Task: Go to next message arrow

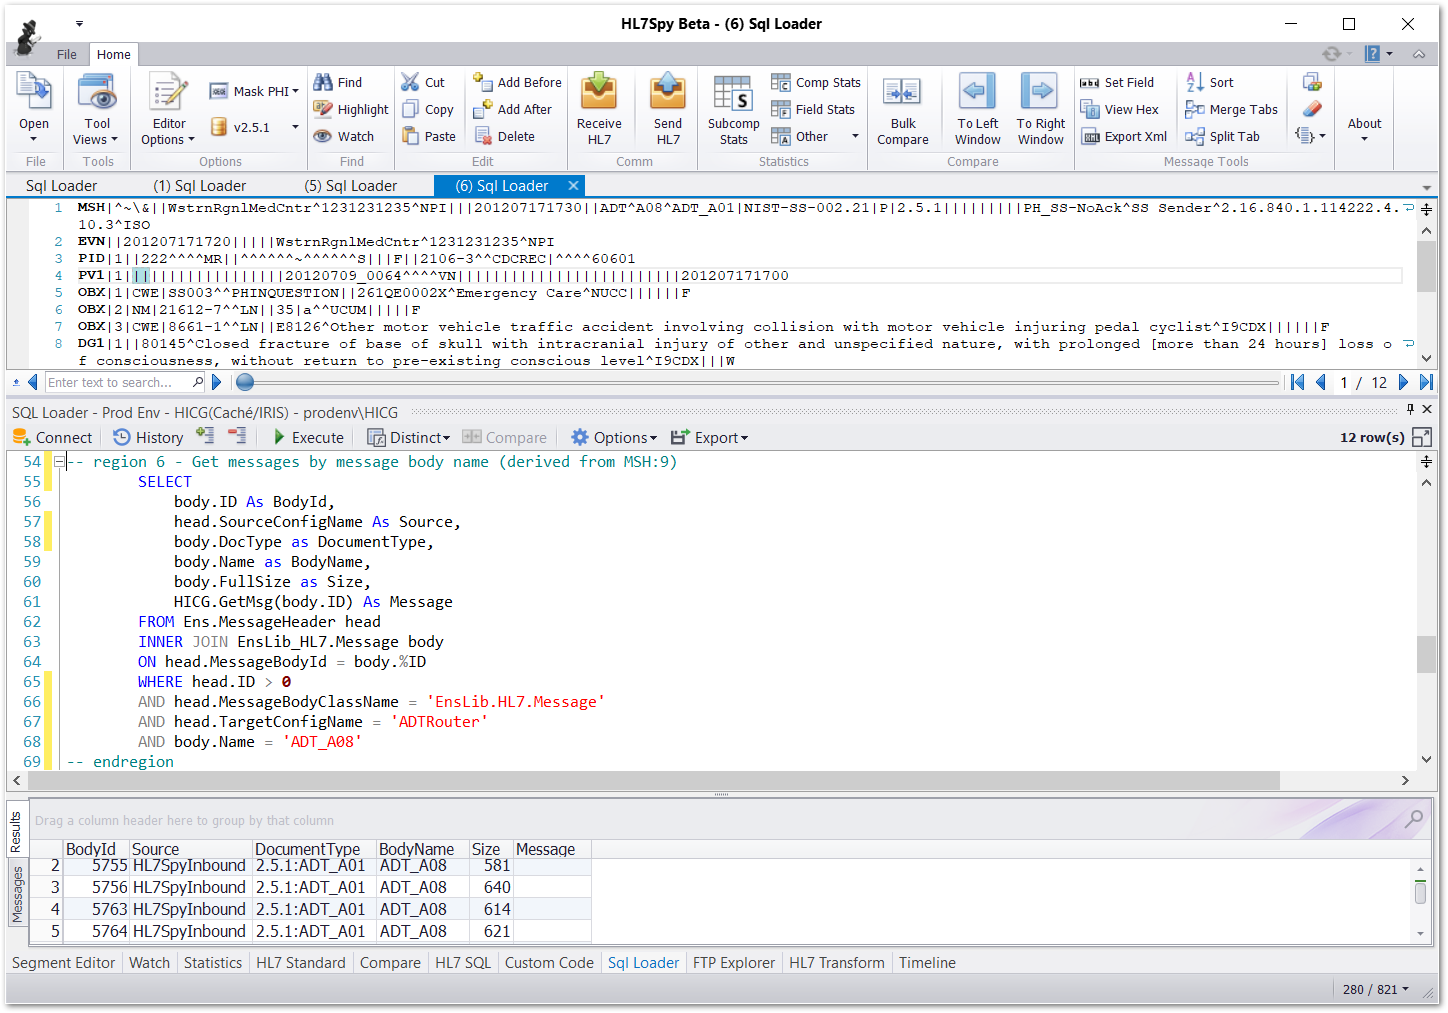Action: [1403, 382]
